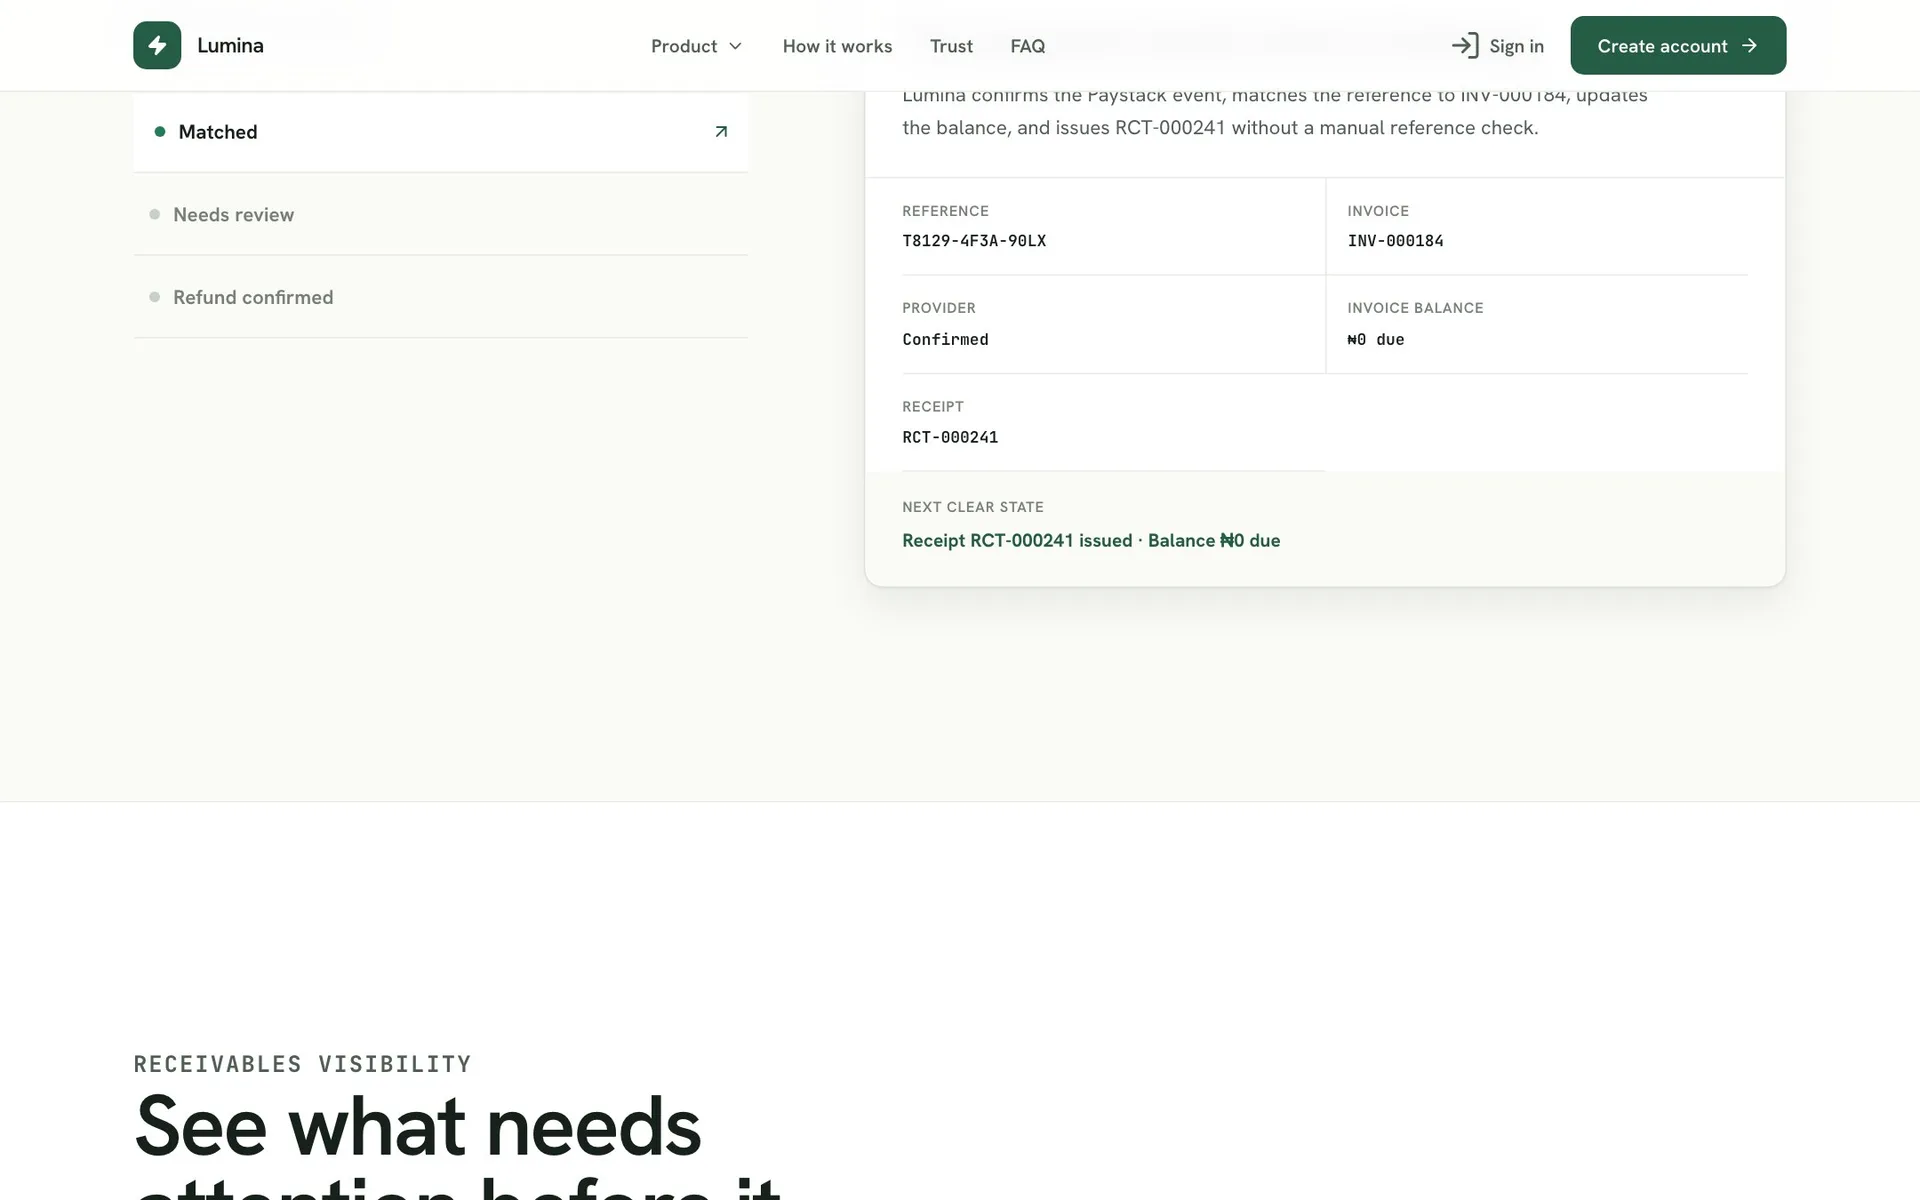Click the Create account button
This screenshot has height=1200, width=1920.
1678,45
